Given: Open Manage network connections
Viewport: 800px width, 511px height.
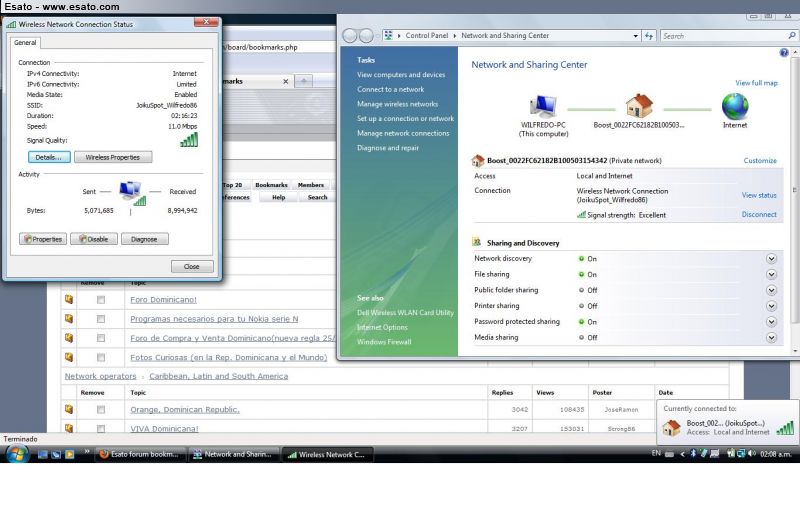Looking at the screenshot, I should coord(403,133).
